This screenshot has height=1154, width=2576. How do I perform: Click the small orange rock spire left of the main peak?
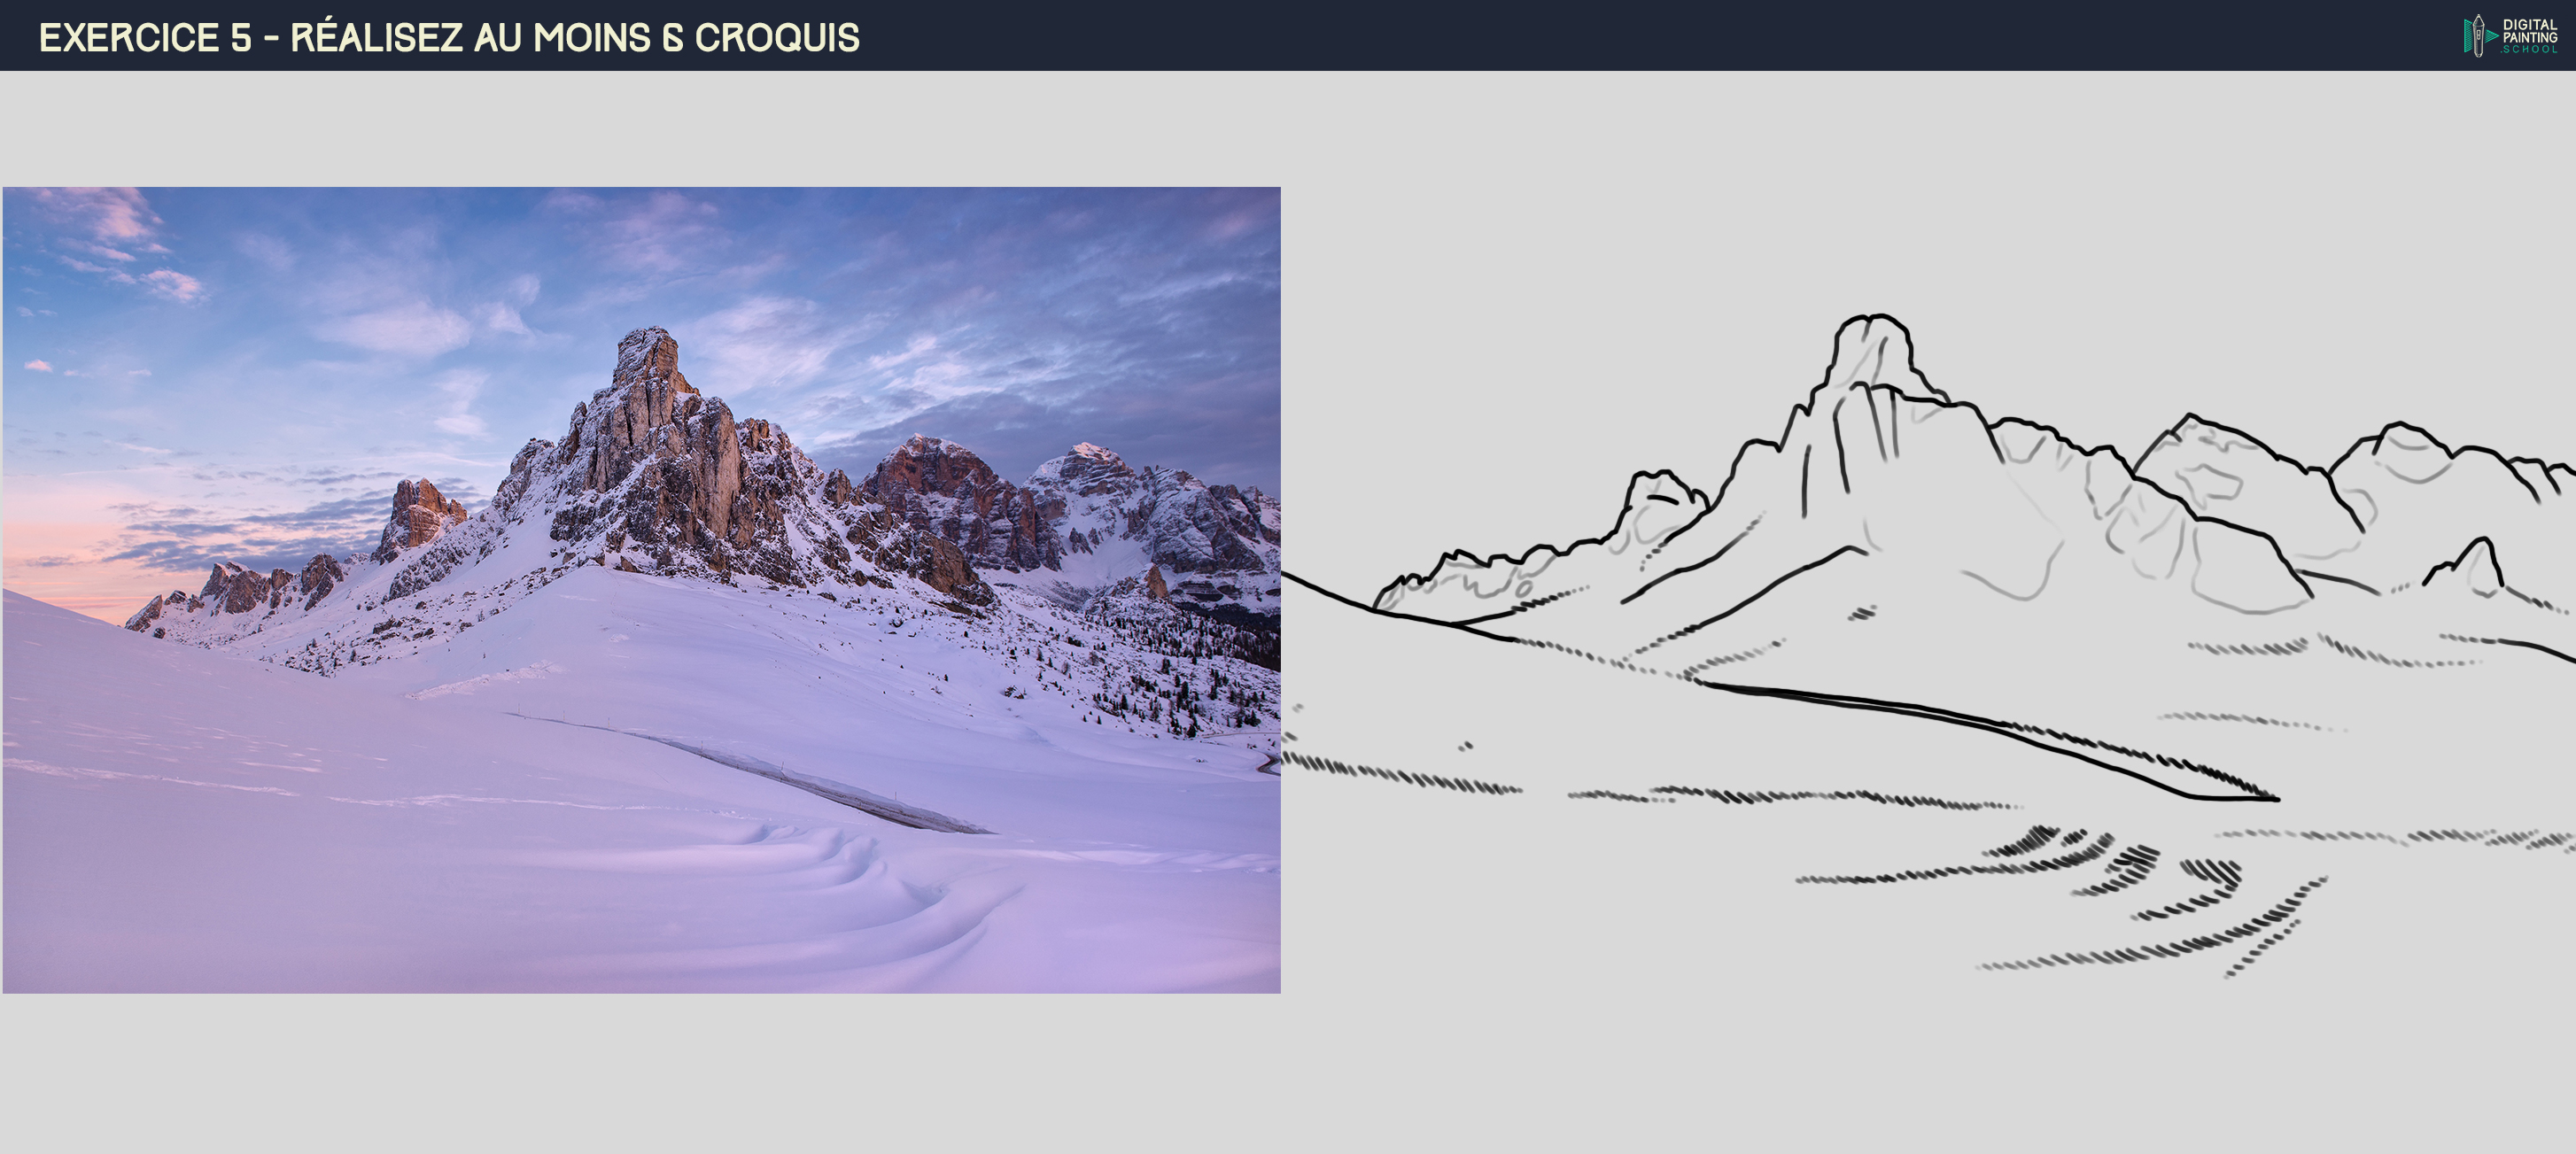[x=418, y=515]
